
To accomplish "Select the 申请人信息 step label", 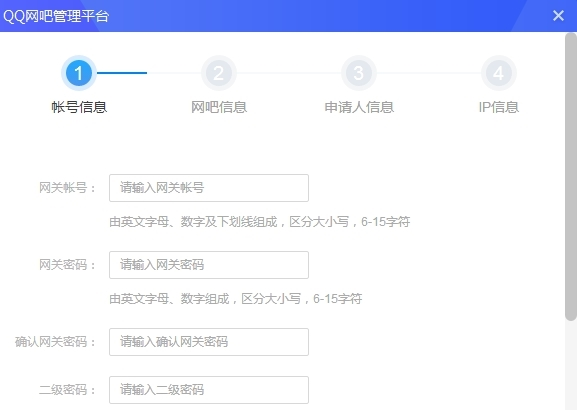I will [359, 107].
